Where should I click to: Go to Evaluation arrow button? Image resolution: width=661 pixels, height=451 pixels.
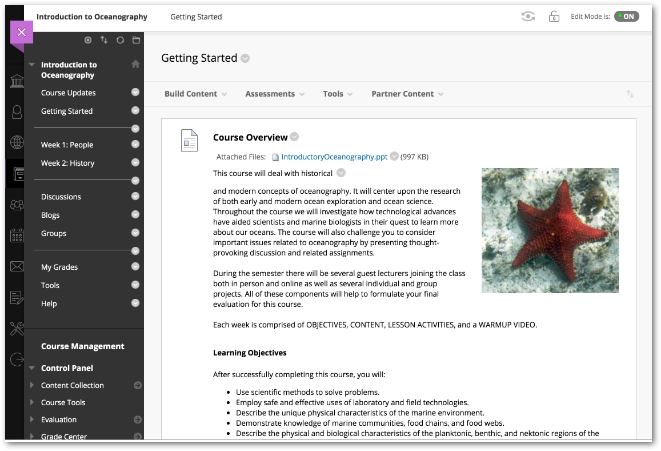pos(138,419)
